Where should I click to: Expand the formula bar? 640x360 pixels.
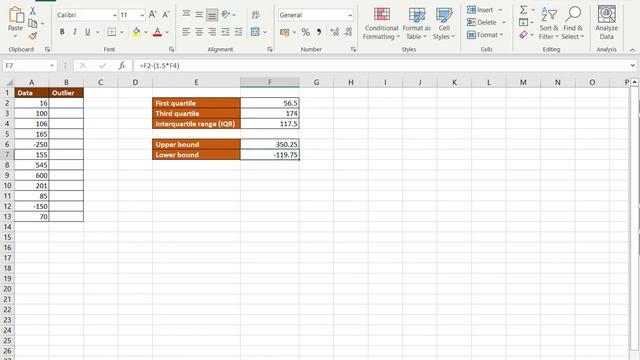[632, 65]
